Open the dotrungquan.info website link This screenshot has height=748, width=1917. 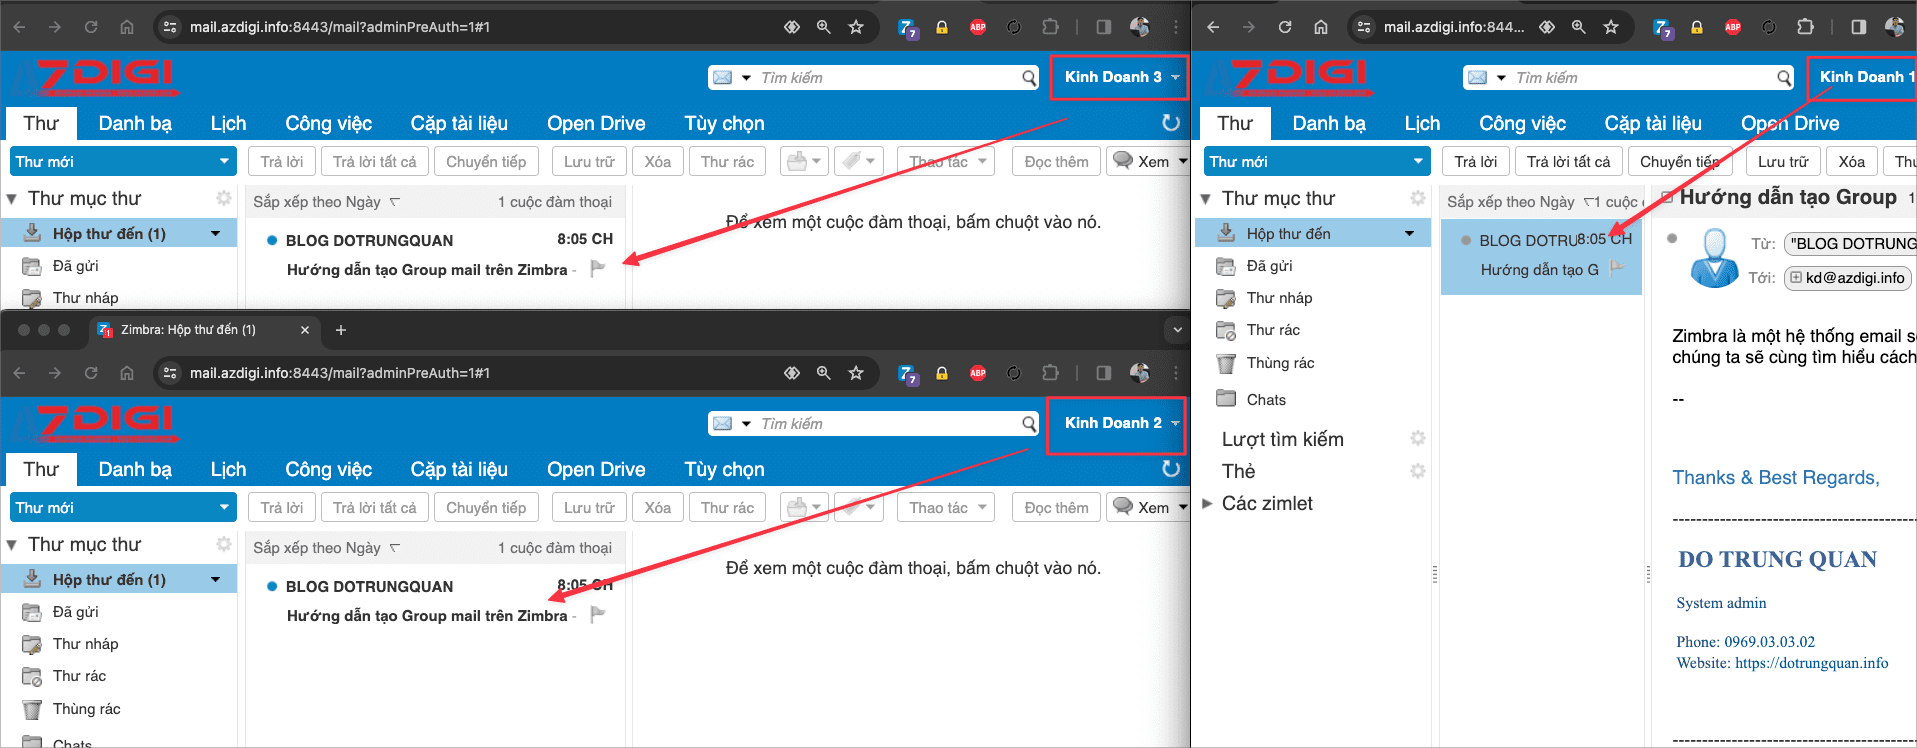tap(1811, 663)
